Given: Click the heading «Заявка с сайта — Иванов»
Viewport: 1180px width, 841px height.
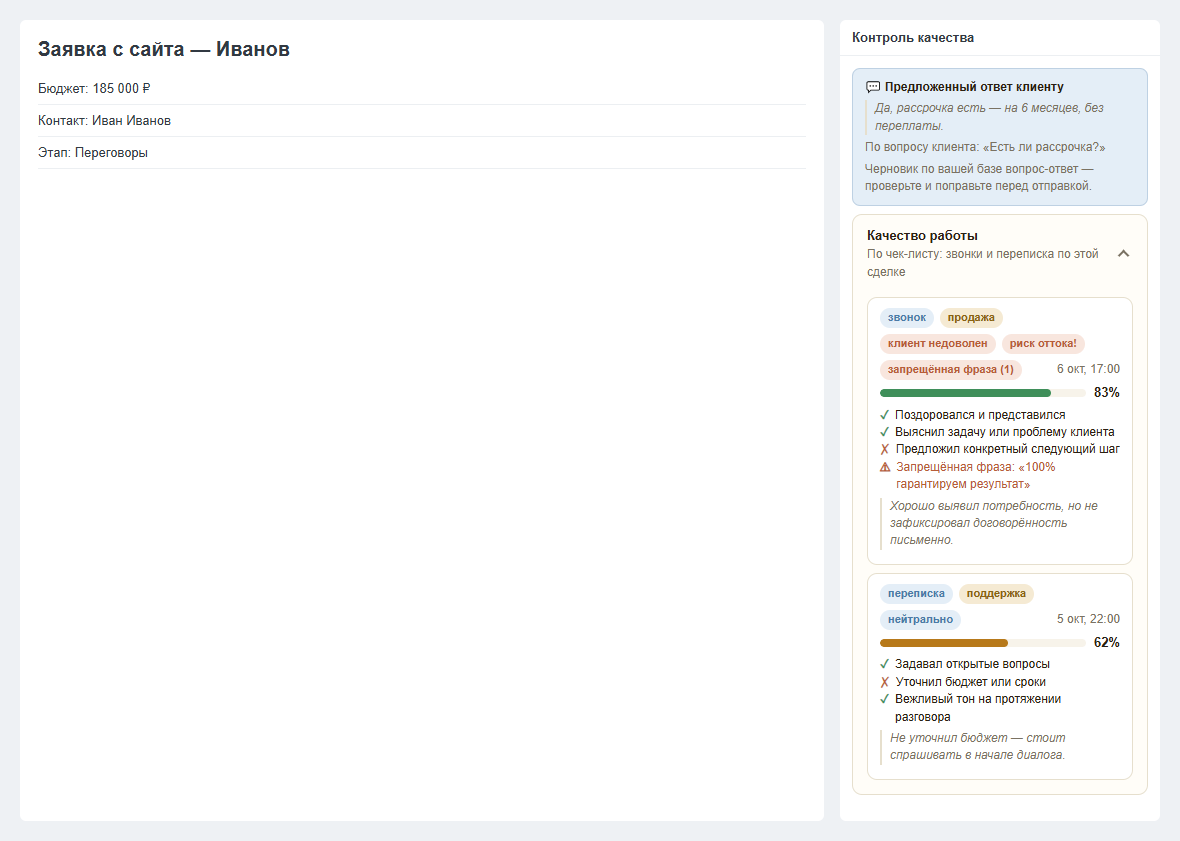Looking at the screenshot, I should point(164,50).
